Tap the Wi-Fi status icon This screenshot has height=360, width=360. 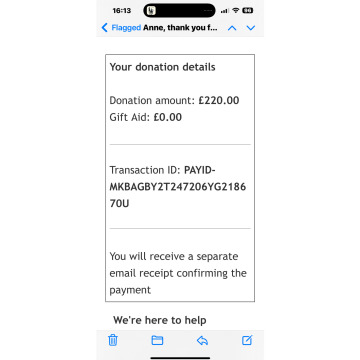coord(236,11)
